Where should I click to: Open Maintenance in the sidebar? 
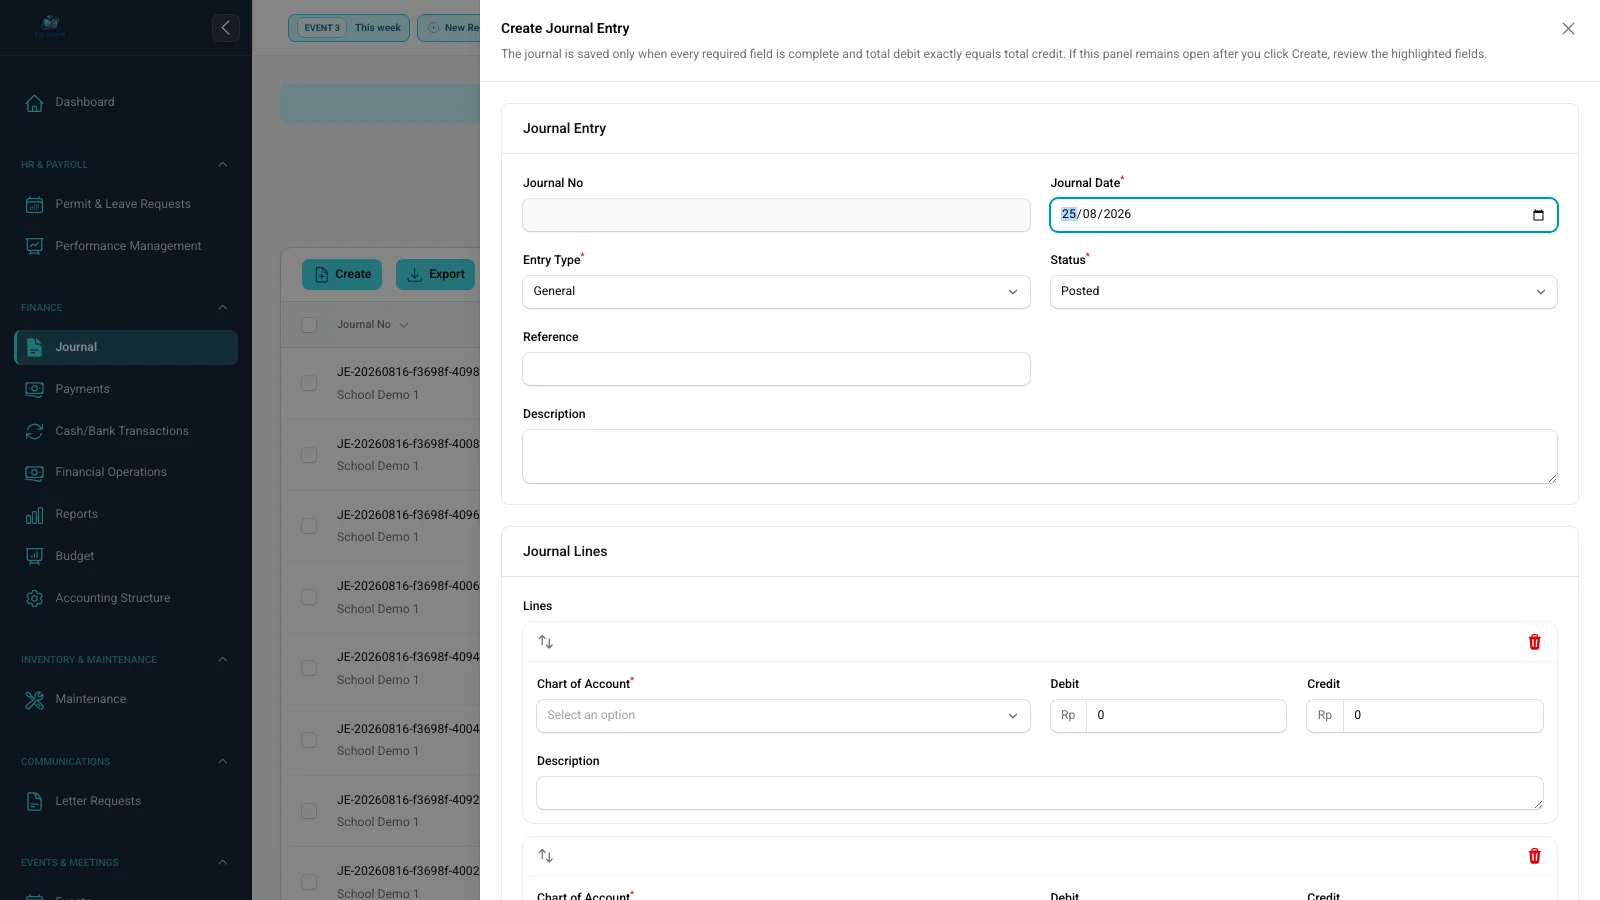tap(126, 700)
